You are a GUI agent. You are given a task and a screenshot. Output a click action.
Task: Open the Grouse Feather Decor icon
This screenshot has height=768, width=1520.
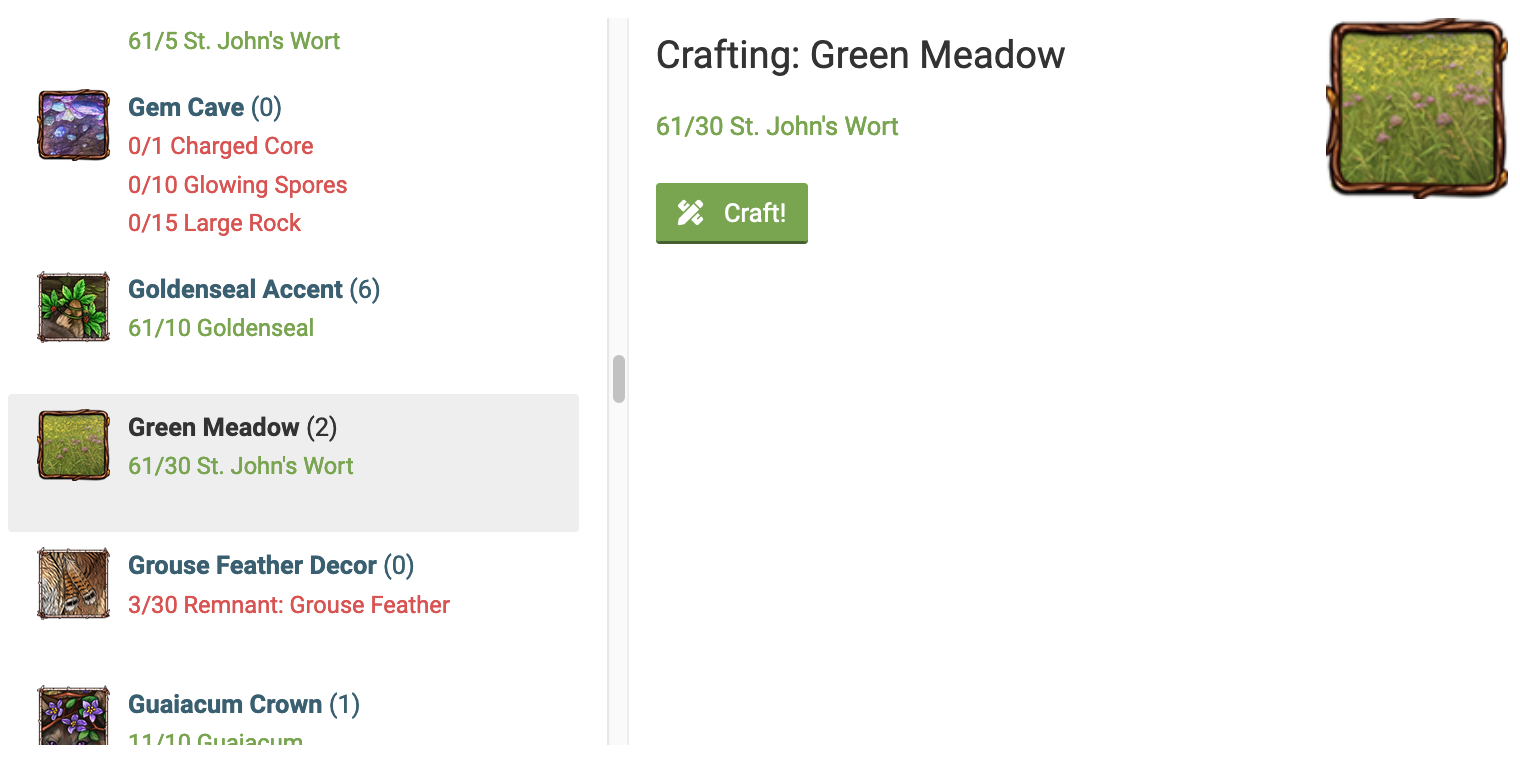[x=73, y=583]
